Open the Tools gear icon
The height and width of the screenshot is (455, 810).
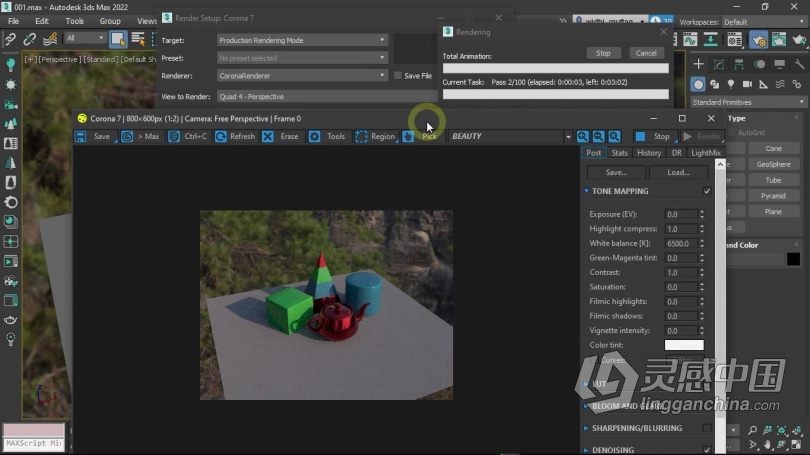point(315,136)
